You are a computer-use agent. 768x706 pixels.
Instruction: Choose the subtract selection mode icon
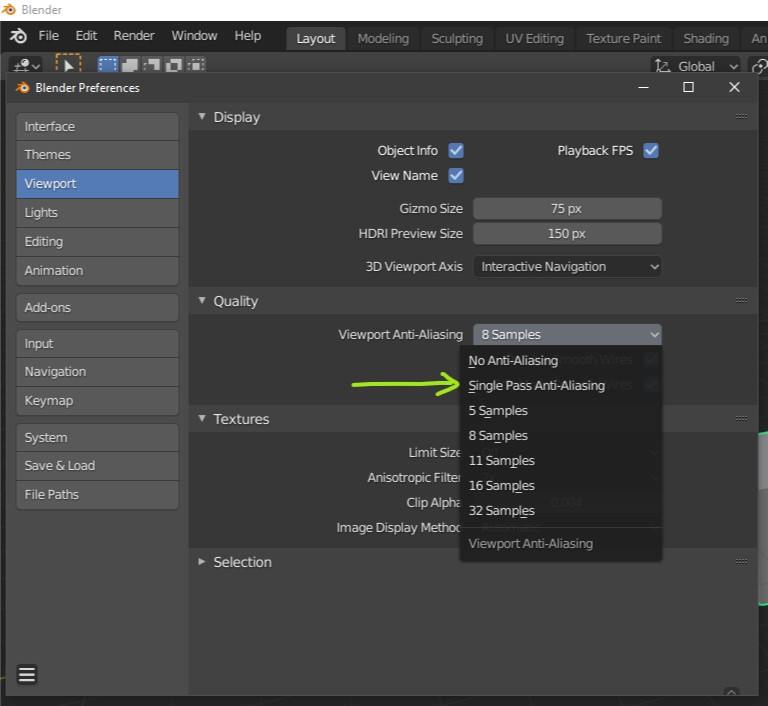point(152,65)
